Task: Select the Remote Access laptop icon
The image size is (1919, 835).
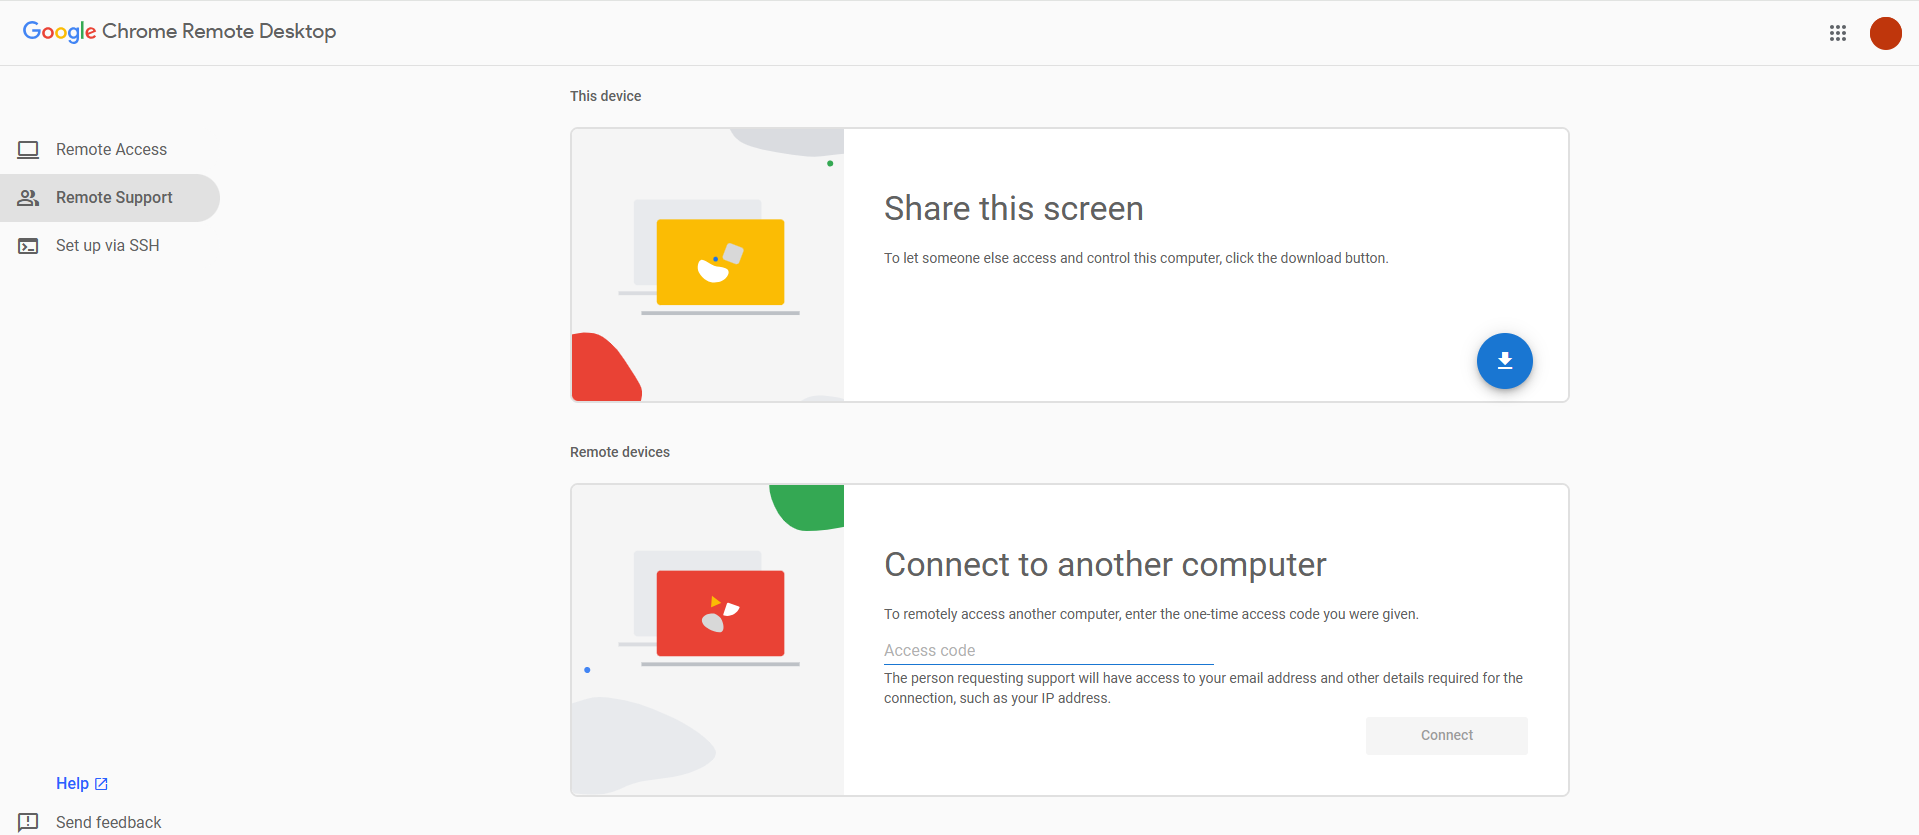Action: 28,150
